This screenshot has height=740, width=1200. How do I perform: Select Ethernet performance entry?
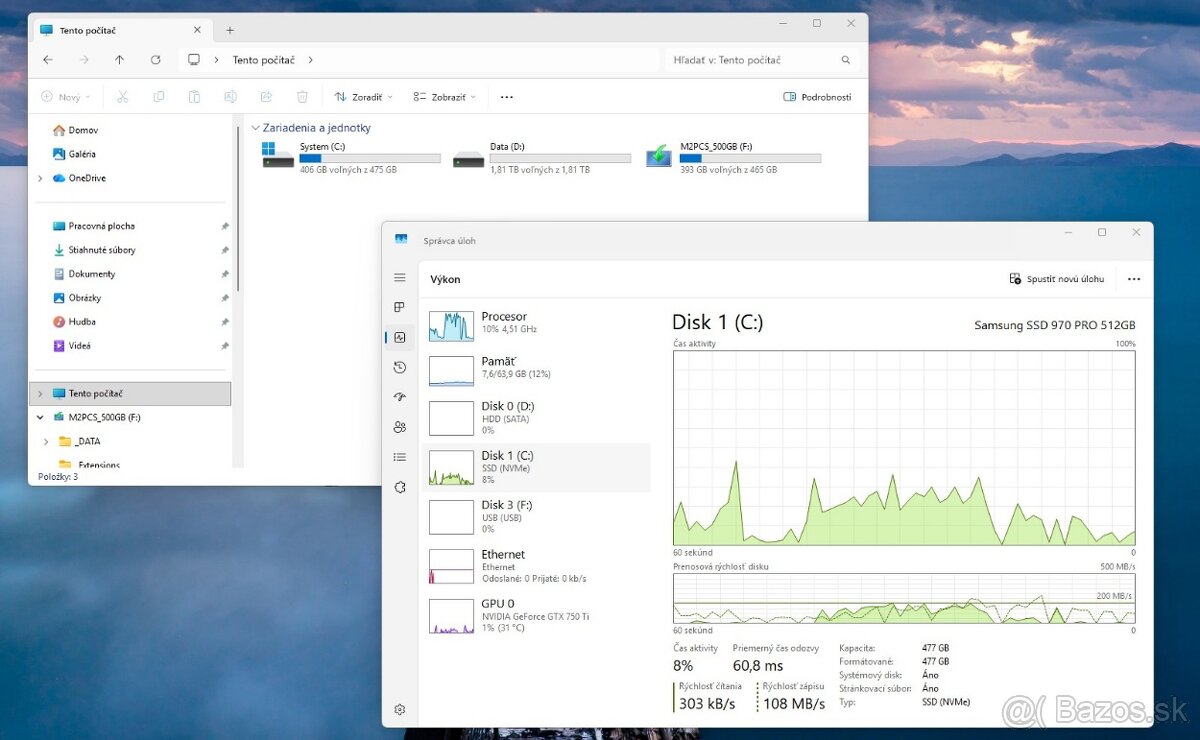[539, 566]
